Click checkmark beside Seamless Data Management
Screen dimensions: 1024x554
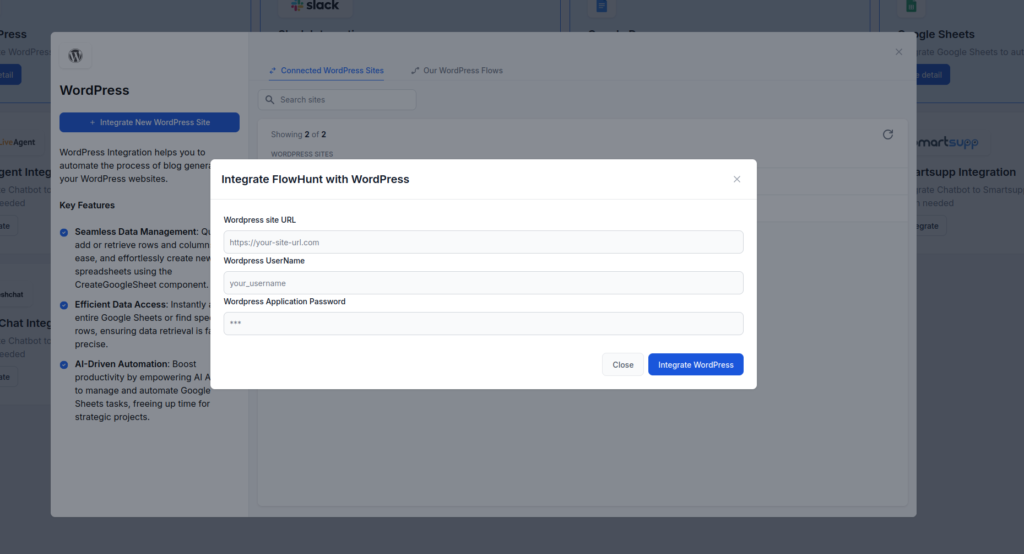[65, 232]
